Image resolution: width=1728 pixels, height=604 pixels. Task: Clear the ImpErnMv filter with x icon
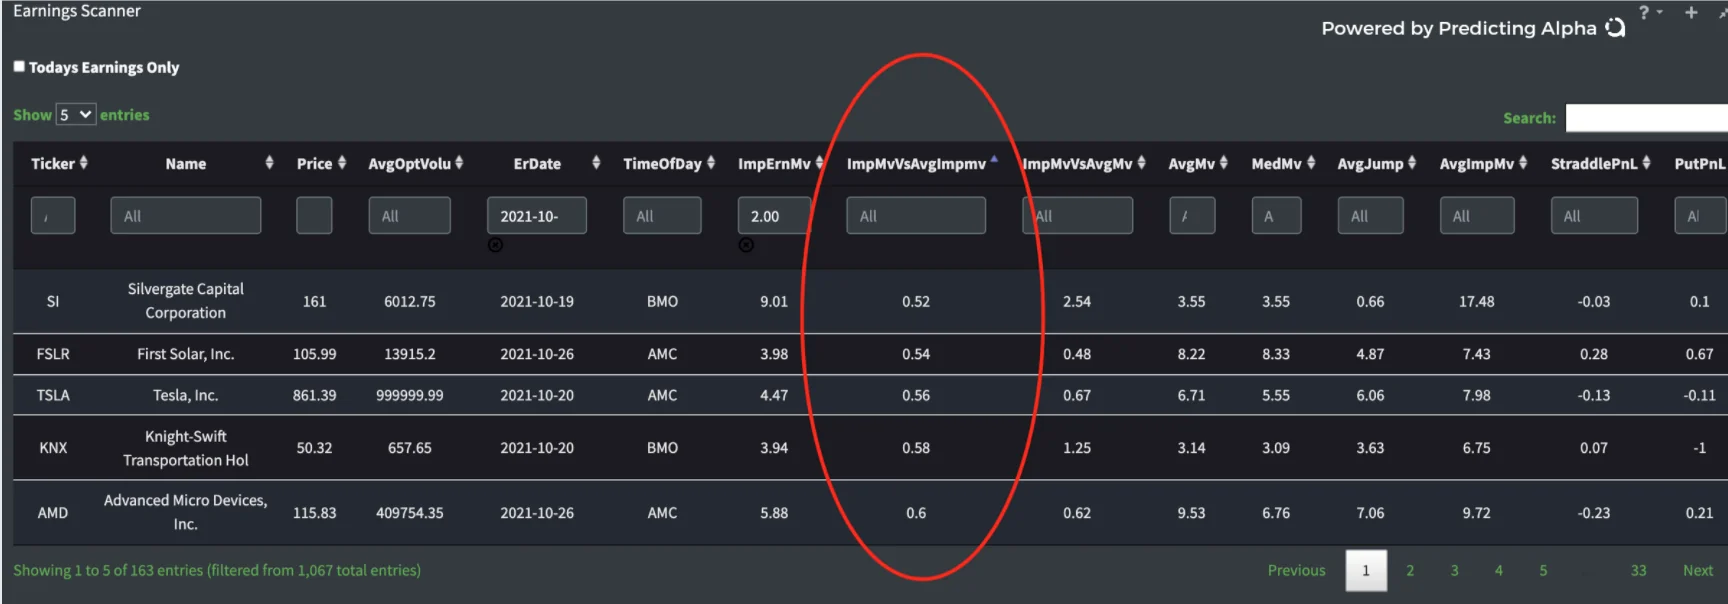click(746, 245)
